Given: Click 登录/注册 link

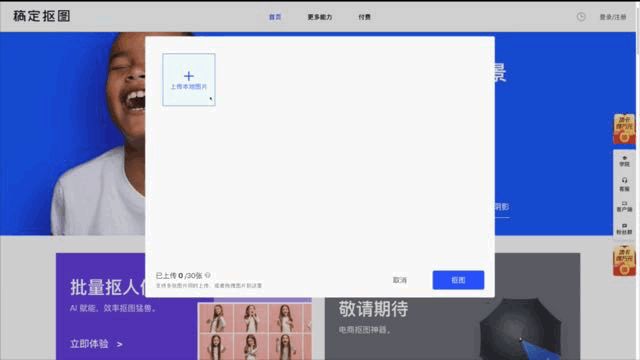Looking at the screenshot, I should 613,17.
